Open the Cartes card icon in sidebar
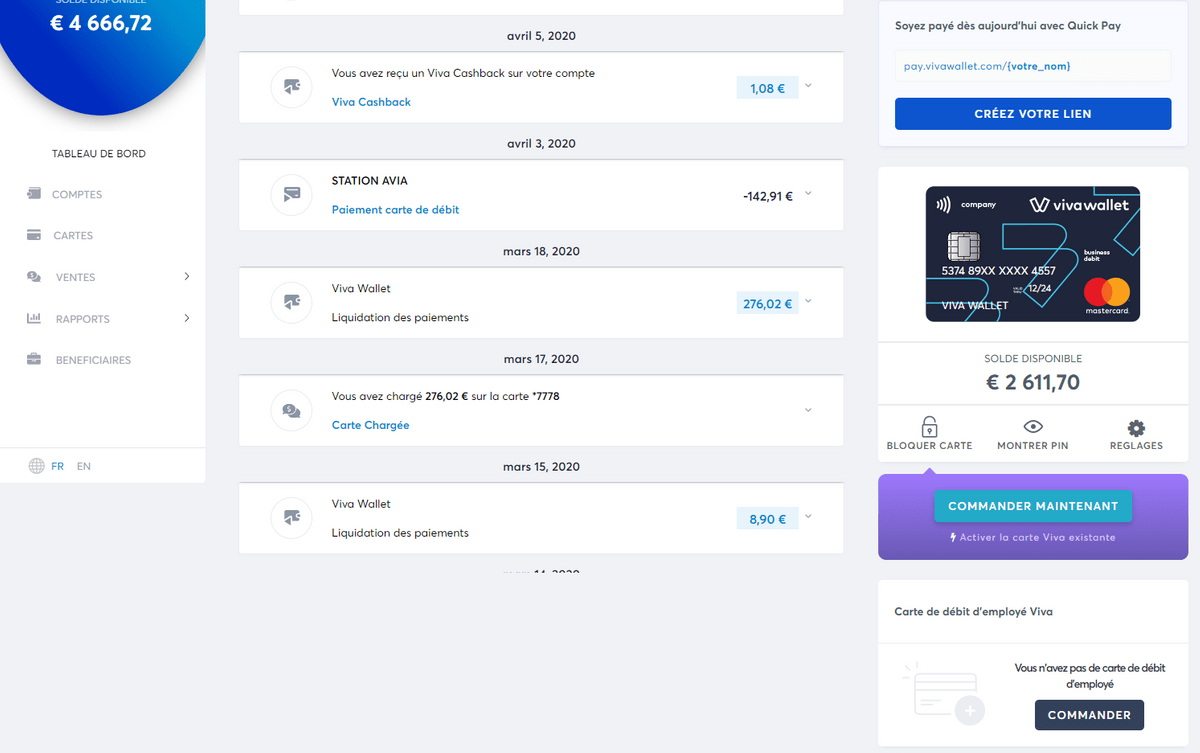1200x753 pixels. (x=34, y=235)
